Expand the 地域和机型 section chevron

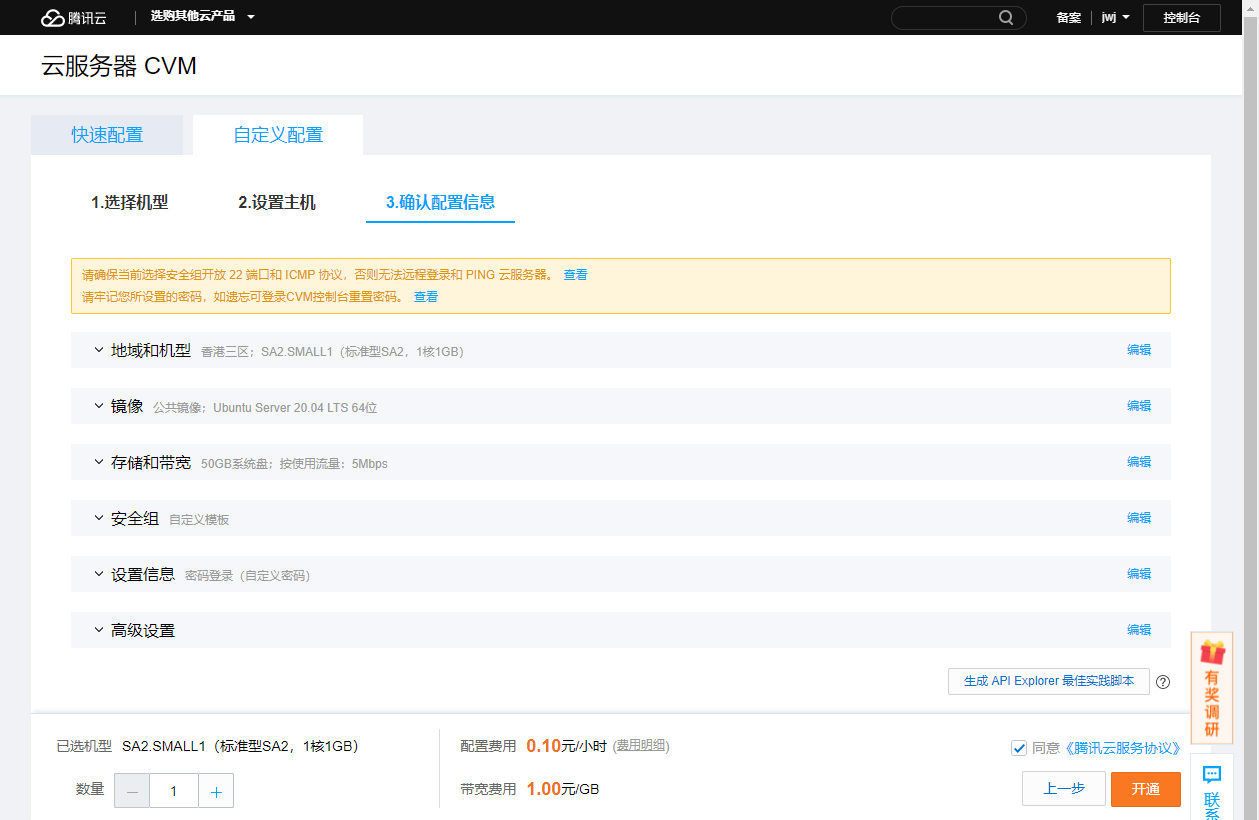pyautogui.click(x=98, y=350)
